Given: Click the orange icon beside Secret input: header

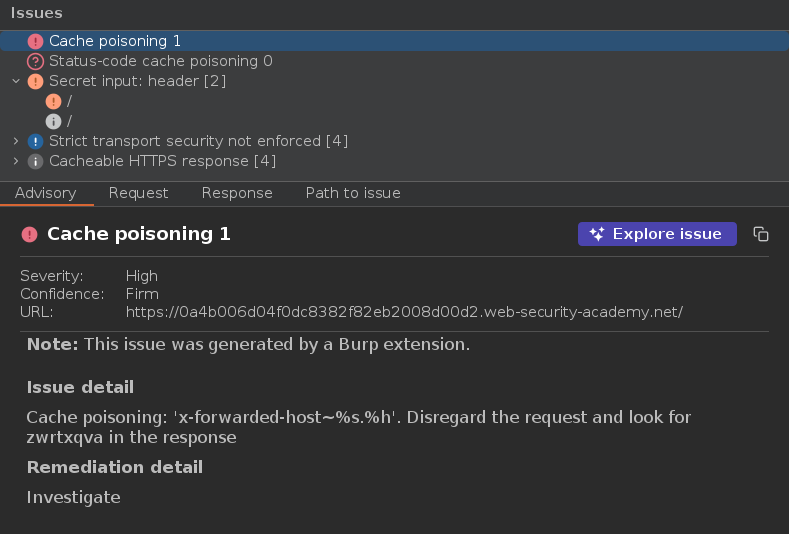Looking at the screenshot, I should click(36, 81).
